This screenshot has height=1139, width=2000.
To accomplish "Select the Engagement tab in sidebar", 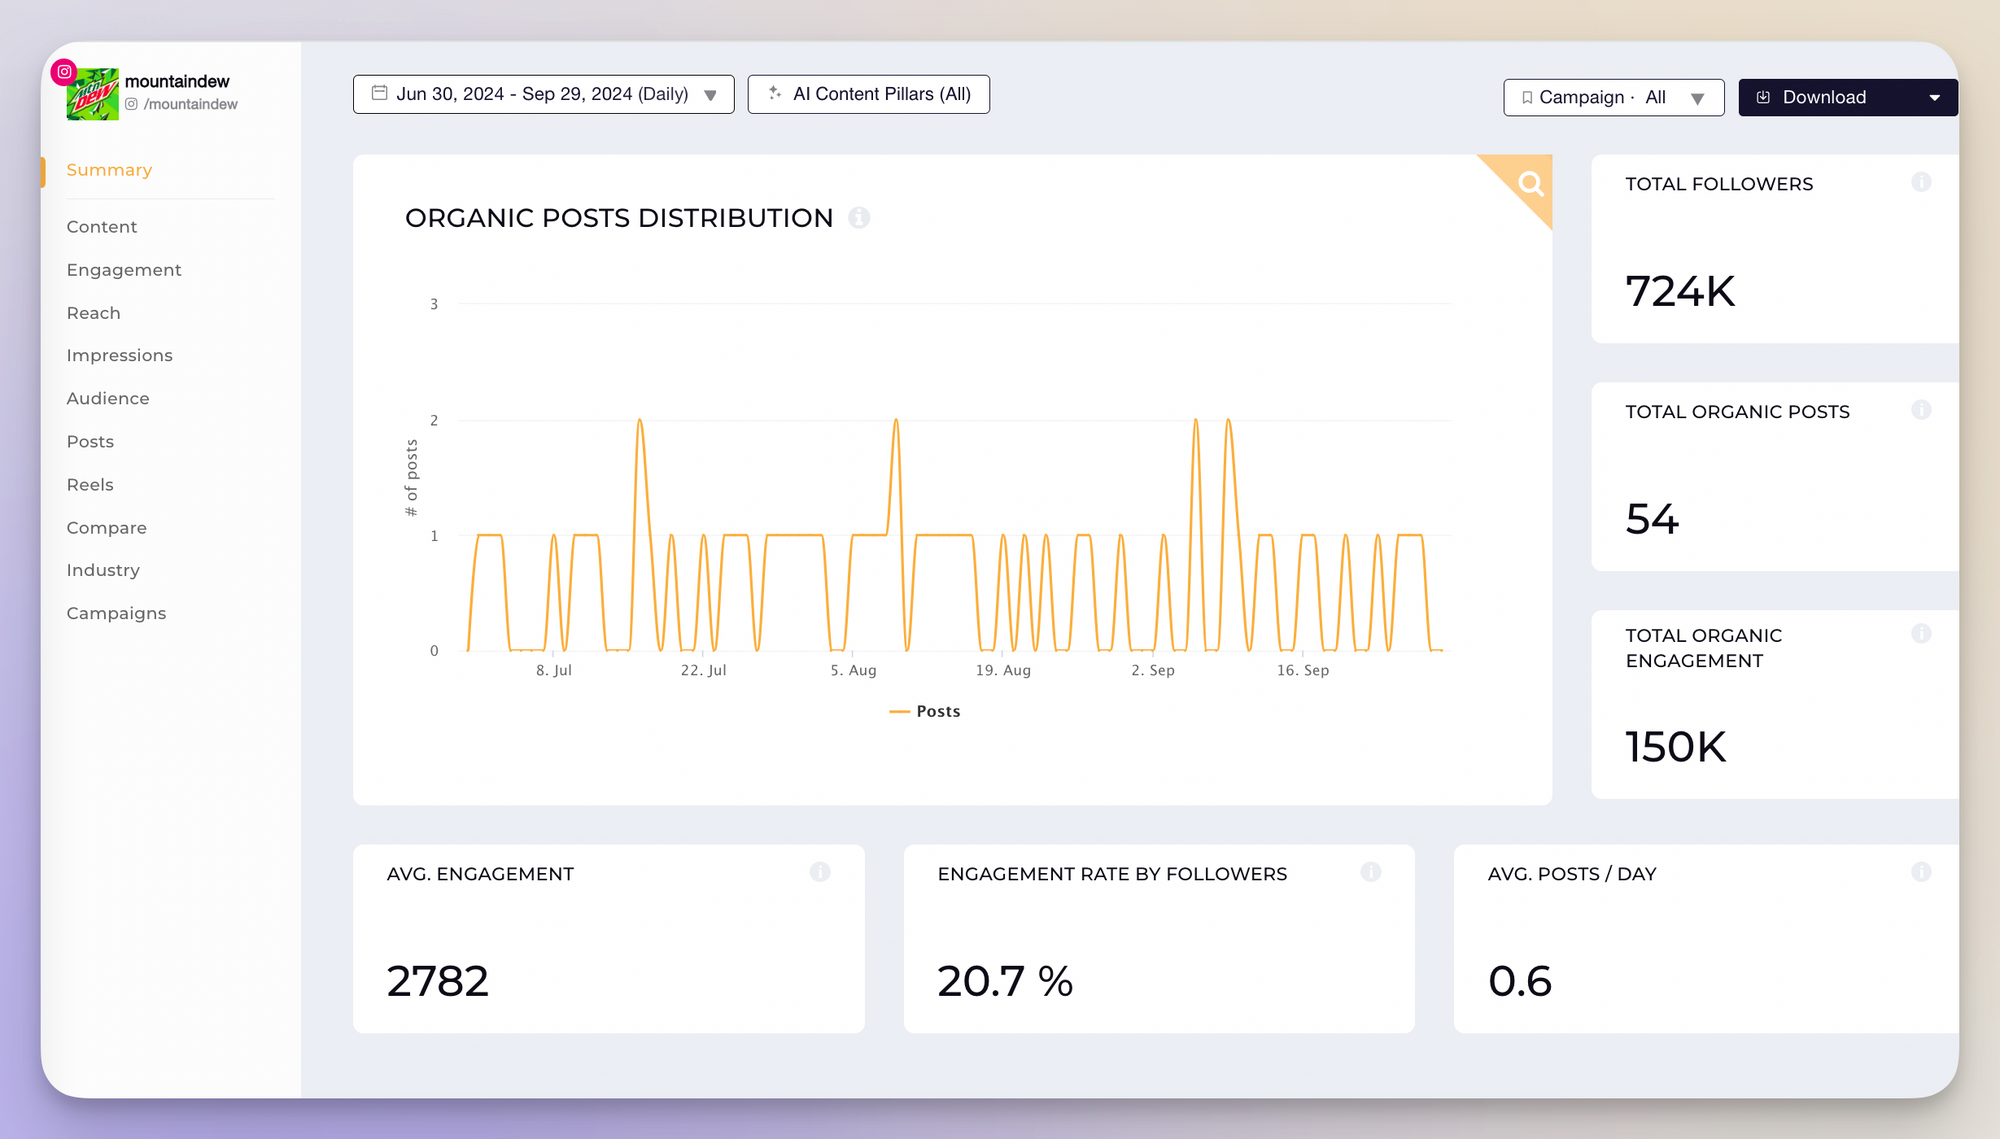I will point(124,269).
